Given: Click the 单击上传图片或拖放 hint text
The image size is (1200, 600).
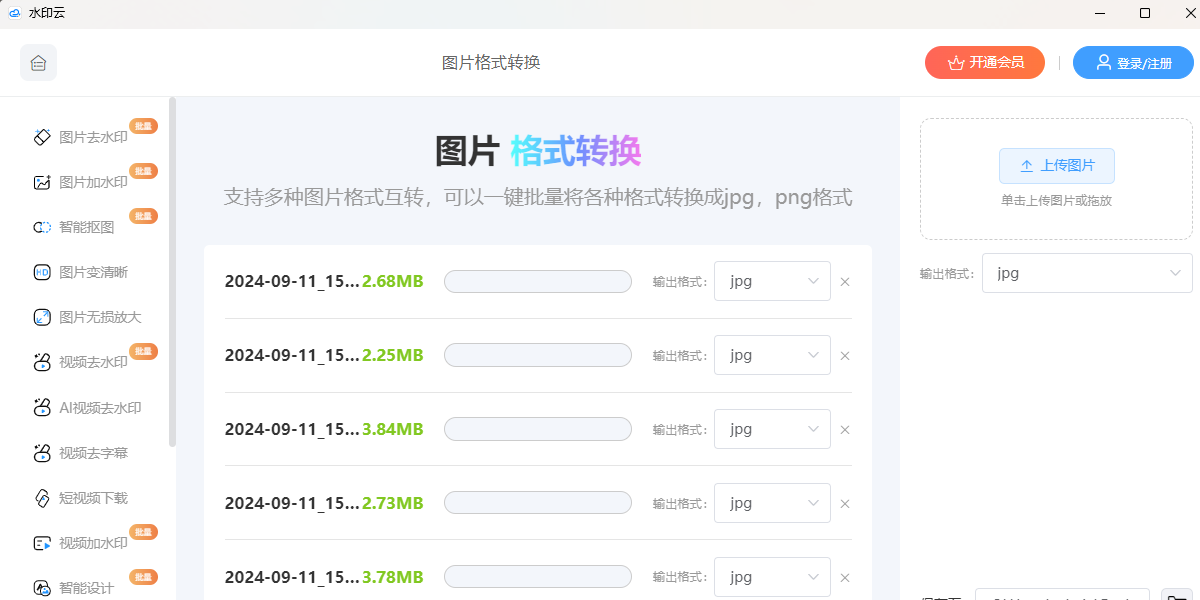Looking at the screenshot, I should (x=1056, y=200).
